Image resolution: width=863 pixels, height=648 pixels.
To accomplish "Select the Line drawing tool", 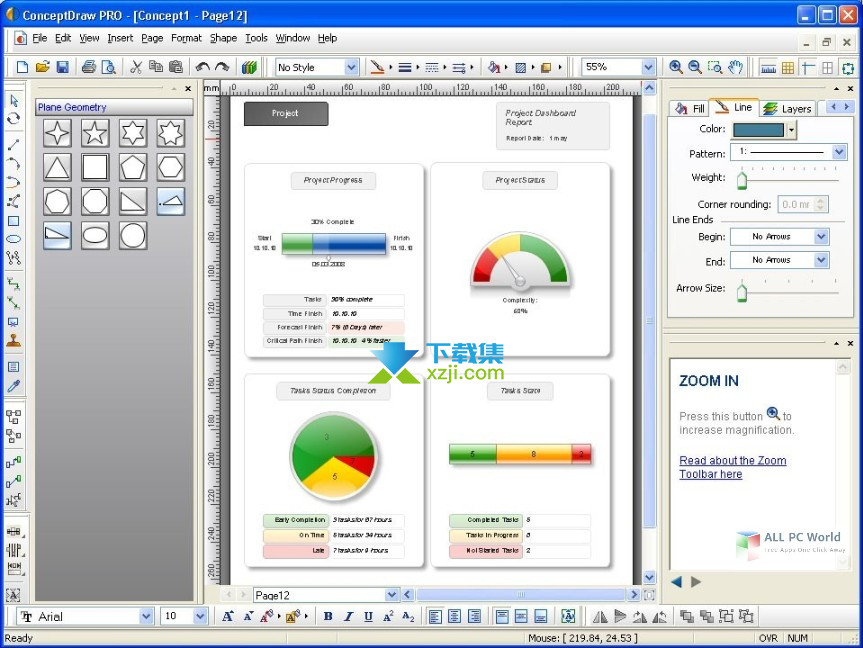I will tap(14, 145).
